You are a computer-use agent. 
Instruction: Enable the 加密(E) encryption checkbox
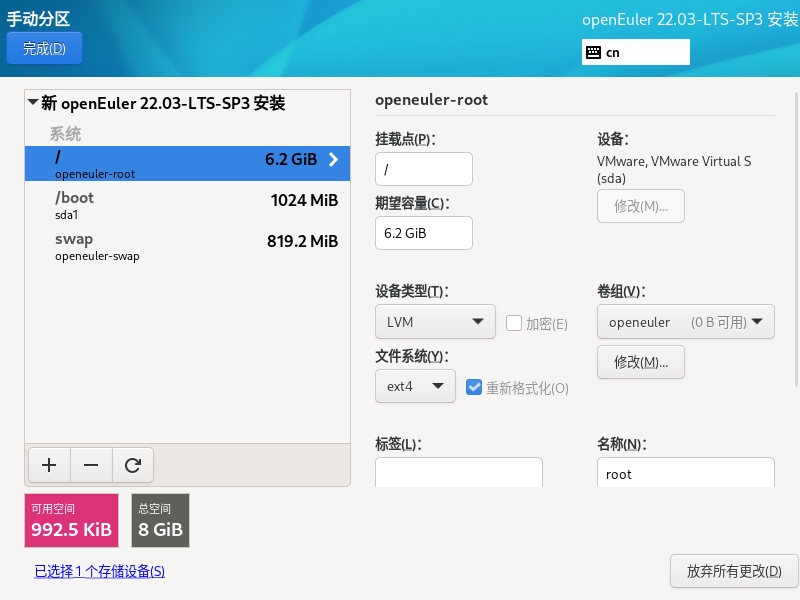click(x=514, y=323)
